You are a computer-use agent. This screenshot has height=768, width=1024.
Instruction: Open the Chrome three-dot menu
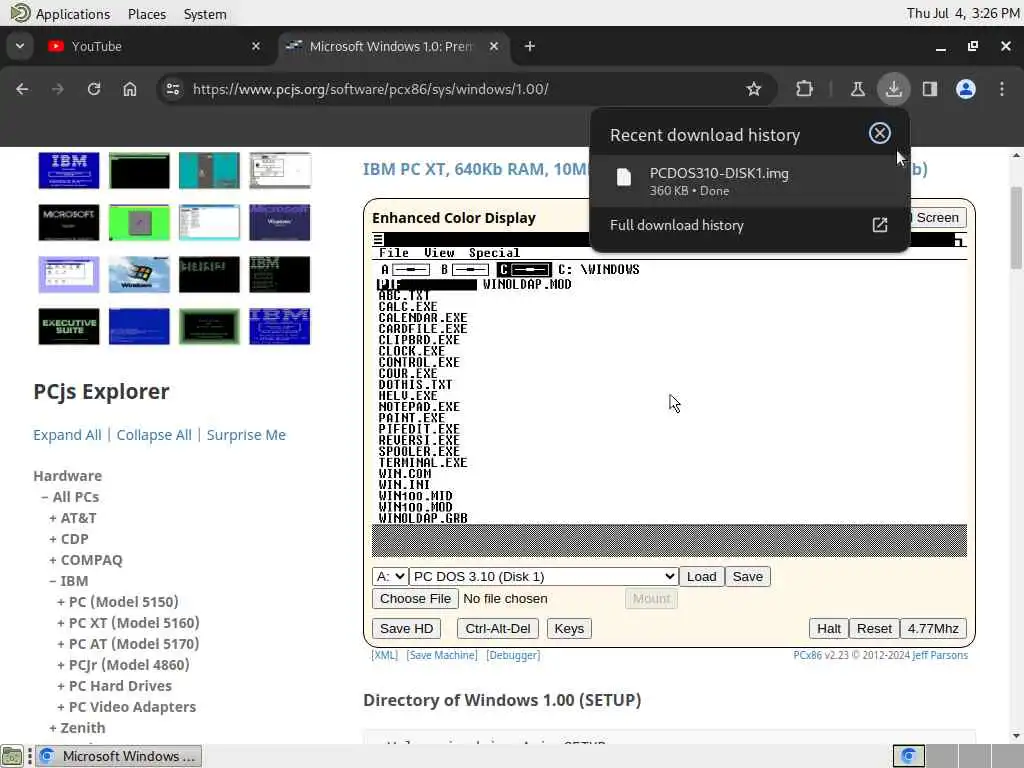tap(1002, 89)
